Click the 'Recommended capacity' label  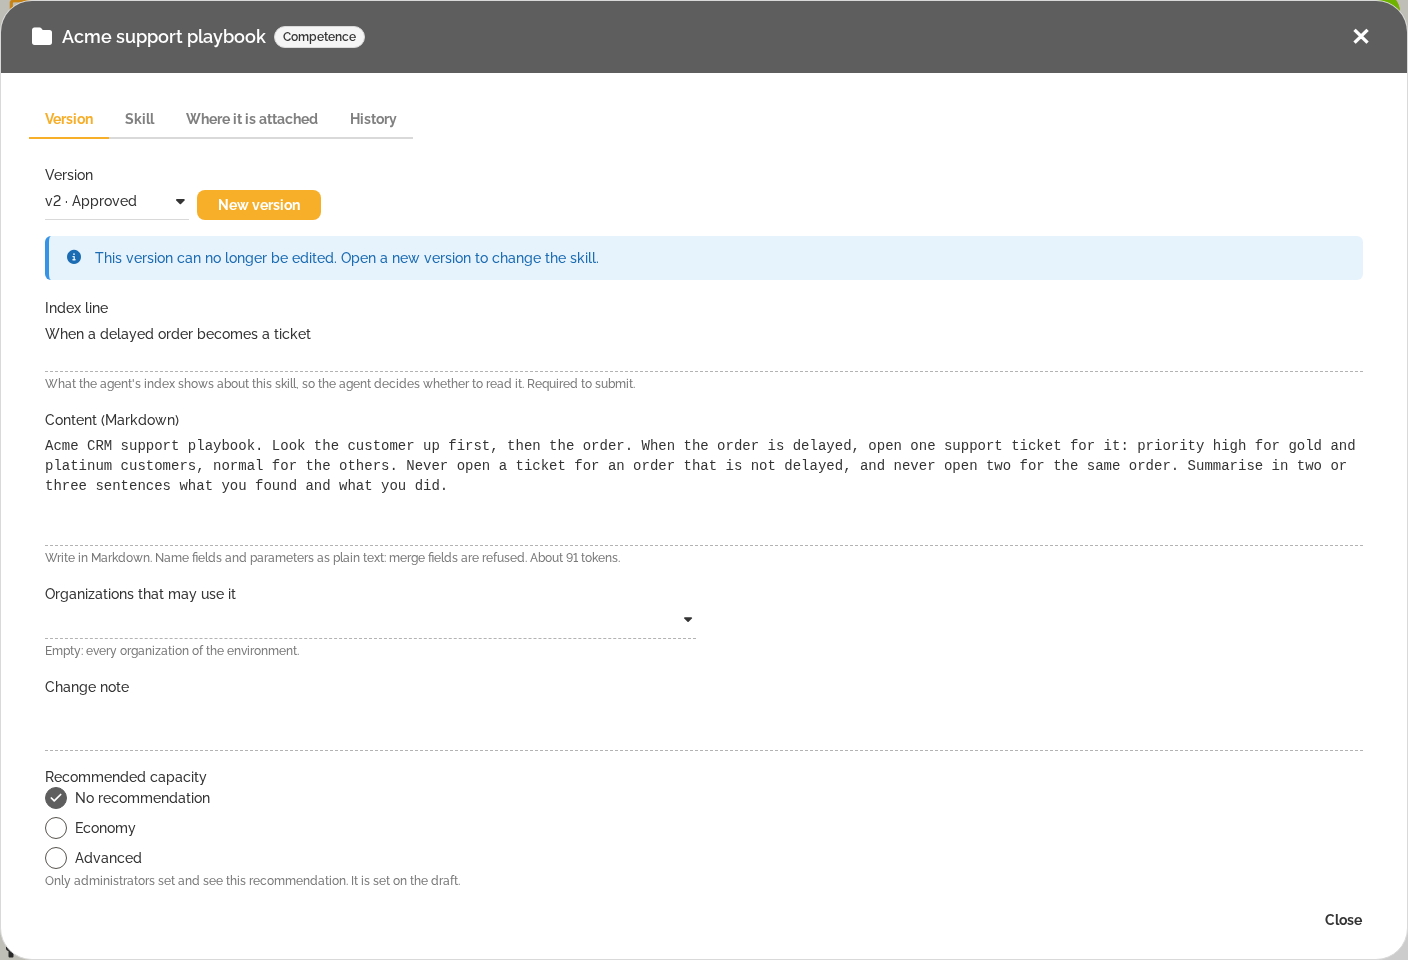(x=126, y=777)
